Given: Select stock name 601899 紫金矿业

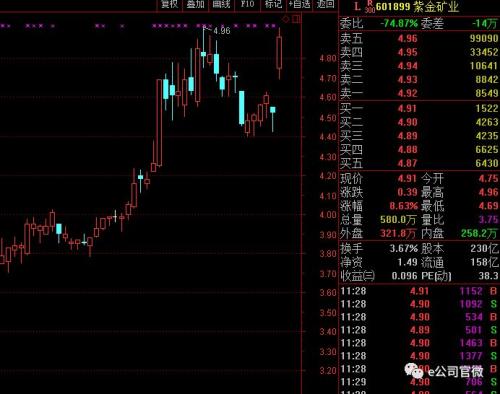Looking at the screenshot, I should click(x=417, y=7).
